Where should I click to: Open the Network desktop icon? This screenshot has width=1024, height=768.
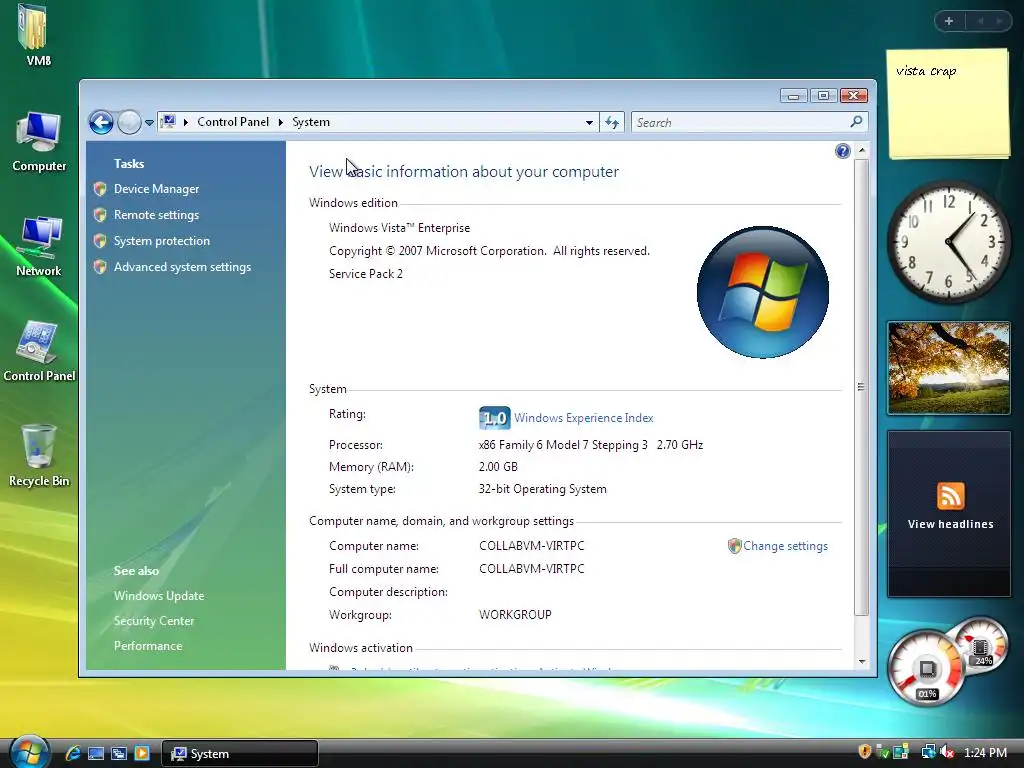pos(39,246)
